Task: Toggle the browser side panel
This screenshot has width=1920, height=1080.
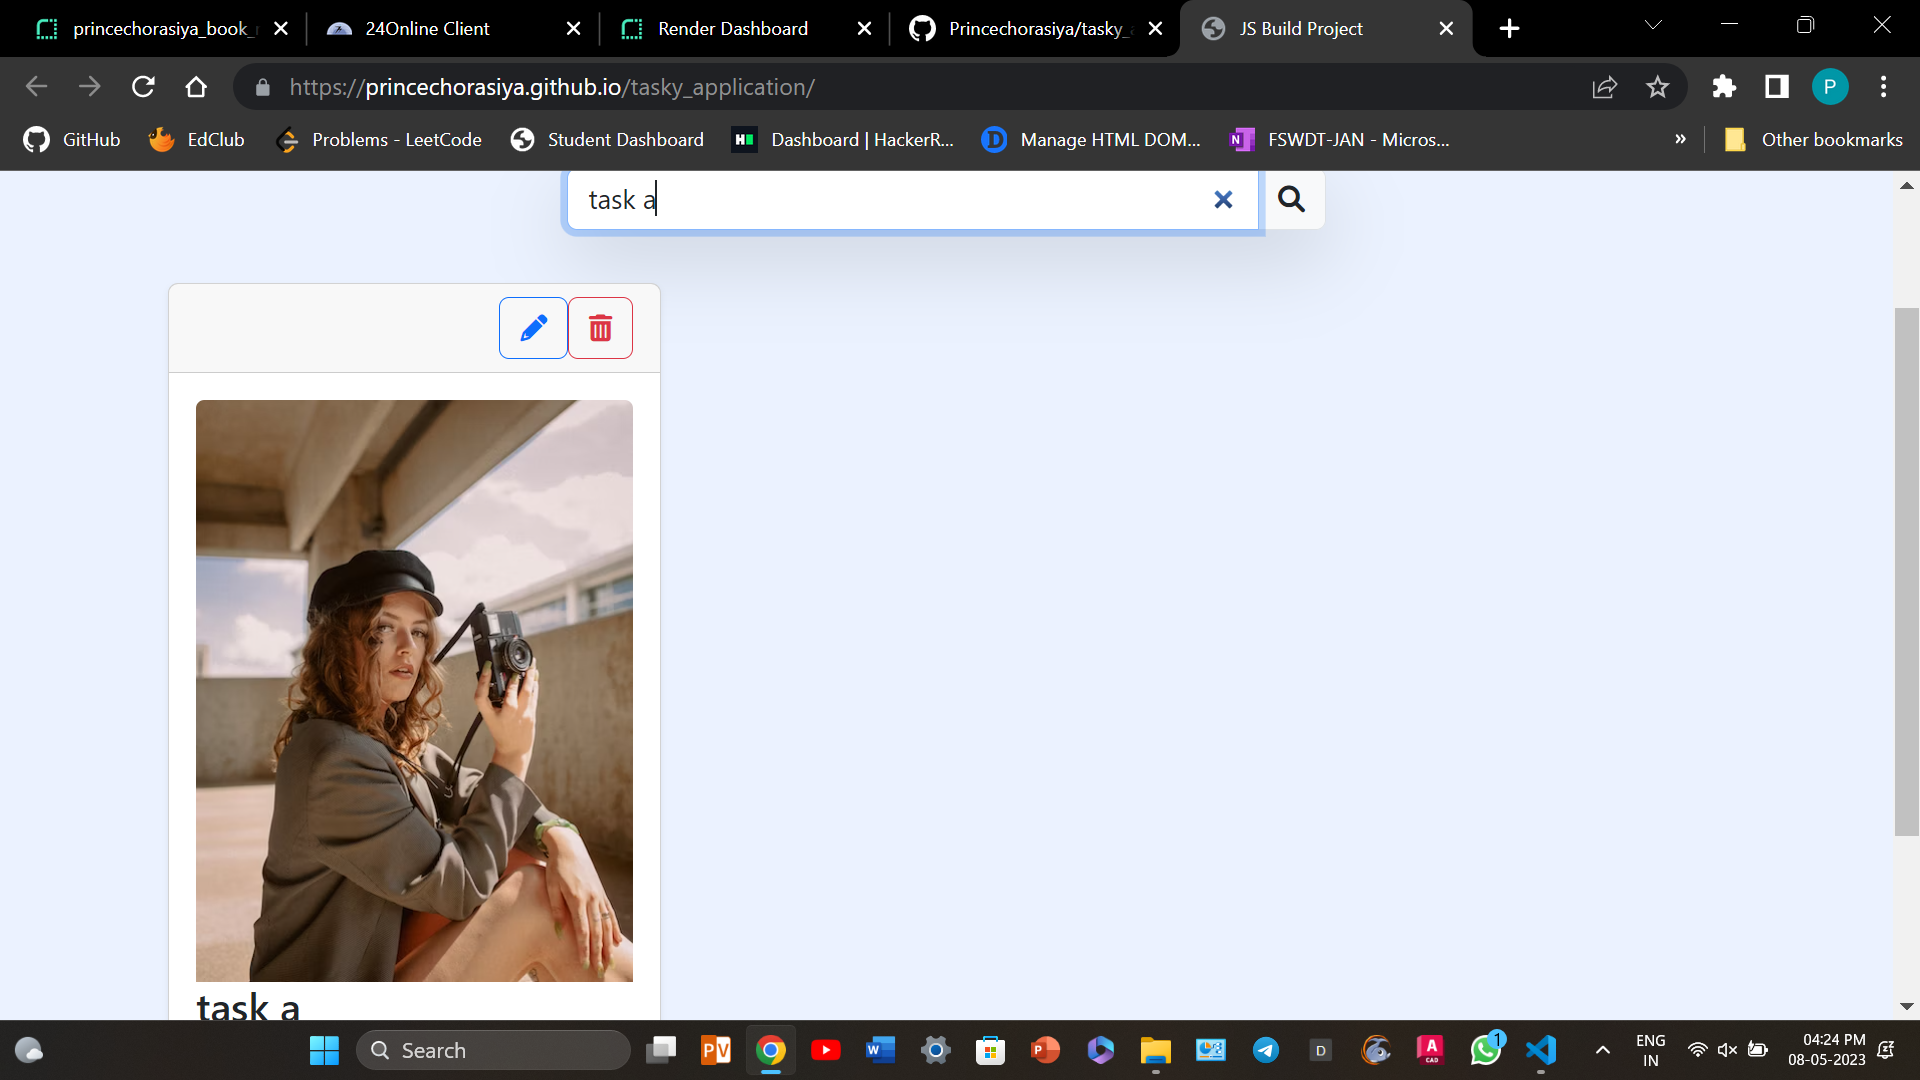Action: [x=1776, y=87]
